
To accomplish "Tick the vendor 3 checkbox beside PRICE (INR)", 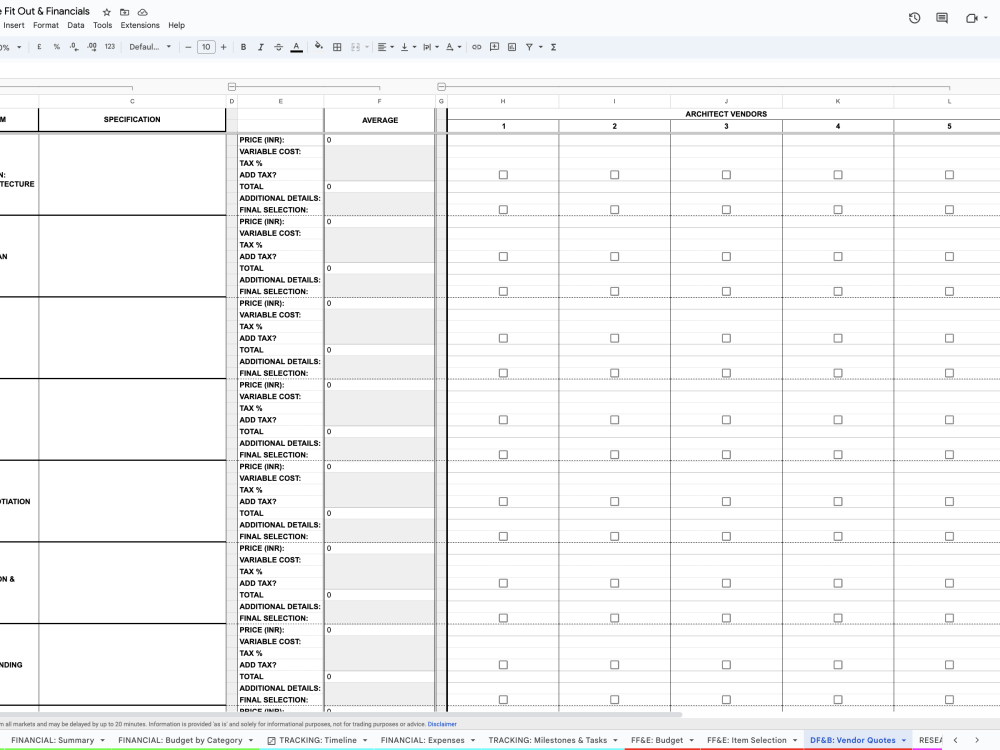I will point(724,172).
